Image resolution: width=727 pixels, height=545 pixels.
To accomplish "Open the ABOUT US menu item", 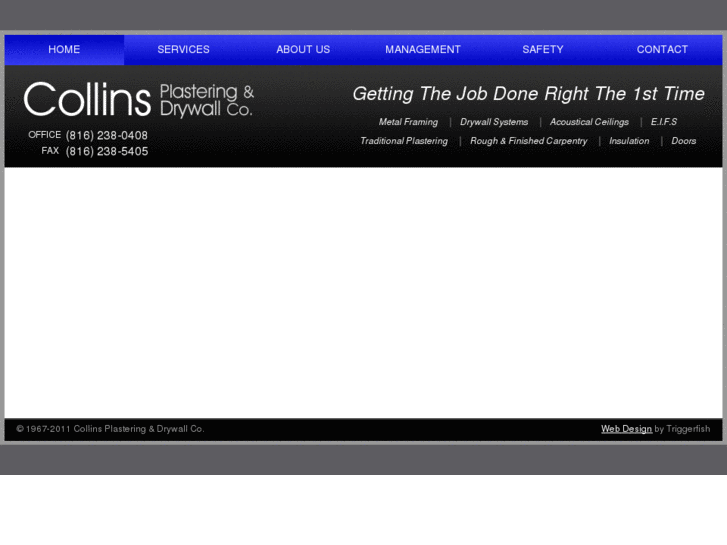I will tap(303, 50).
